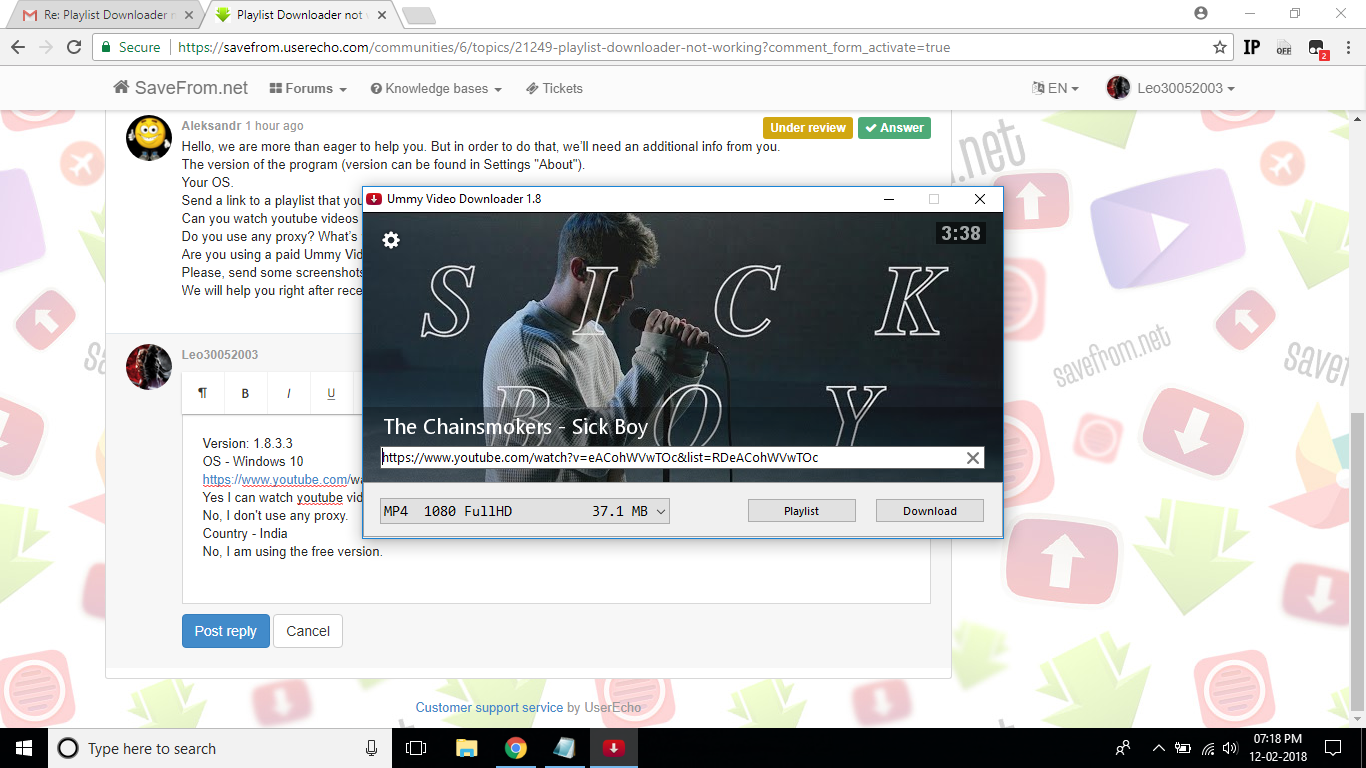Go forward in browser history
1366x768 pixels.
pyautogui.click(x=46, y=47)
